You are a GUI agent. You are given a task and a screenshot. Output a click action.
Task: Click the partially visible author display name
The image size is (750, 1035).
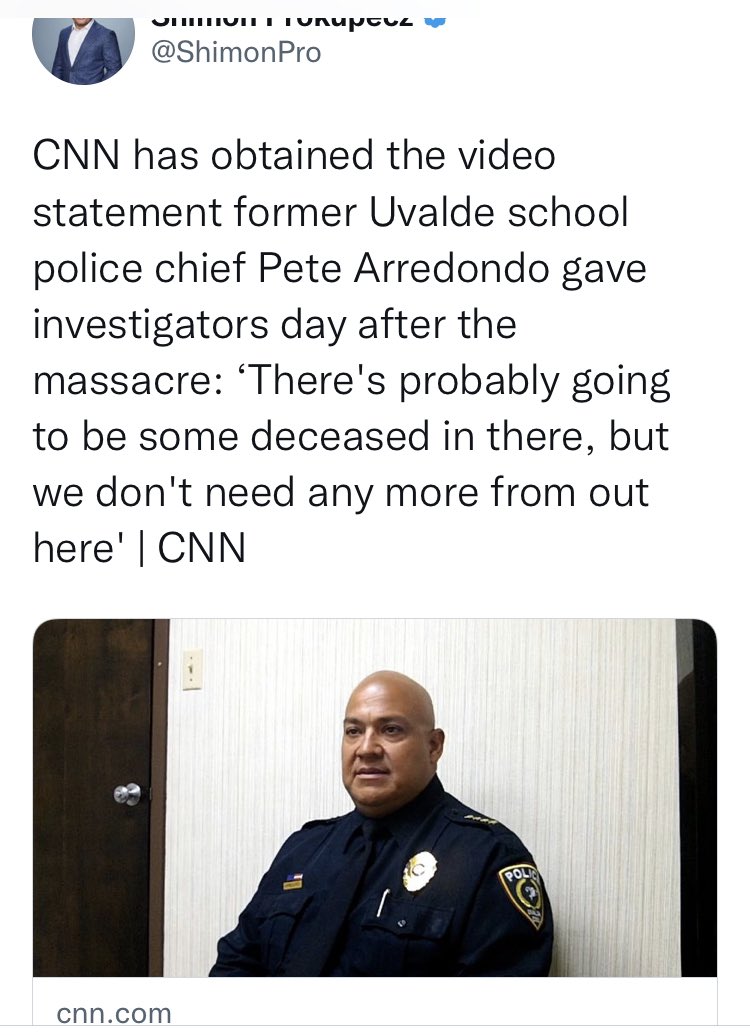click(283, 22)
